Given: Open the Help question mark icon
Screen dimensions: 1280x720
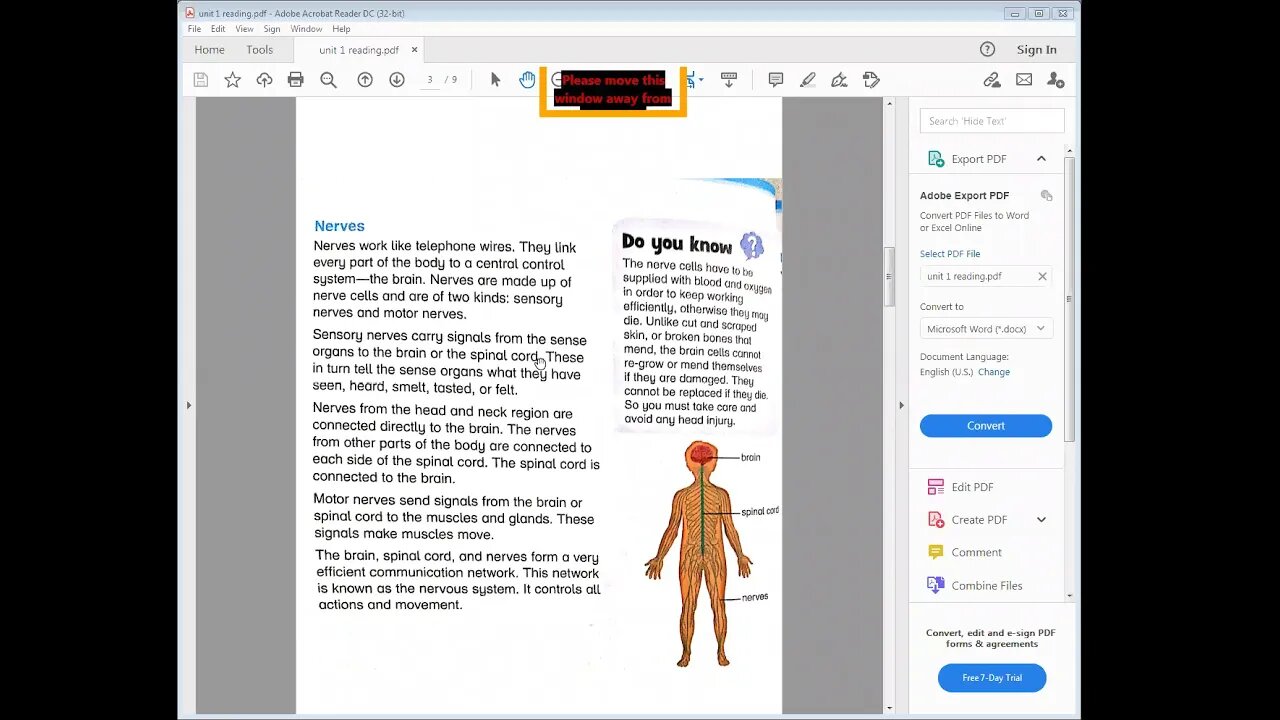Looking at the screenshot, I should (988, 49).
